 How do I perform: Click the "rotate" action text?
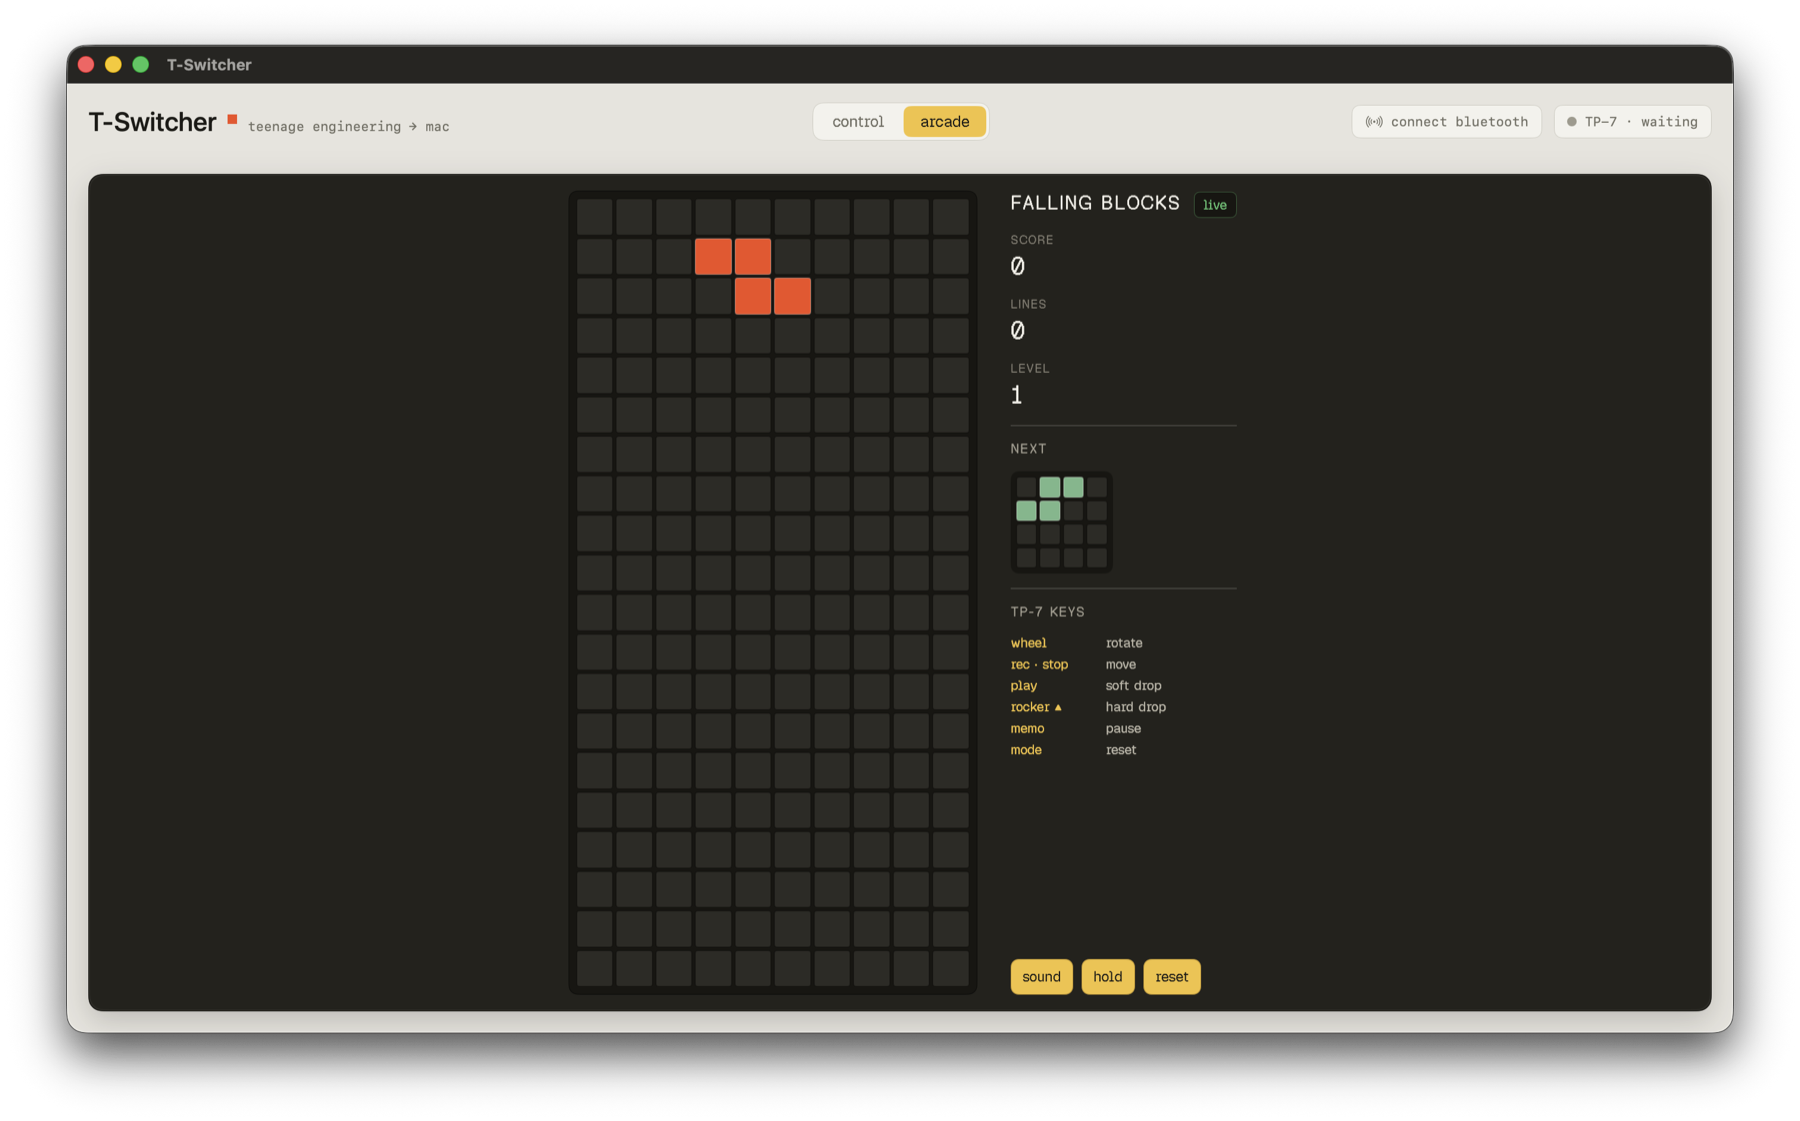pyautogui.click(x=1124, y=643)
